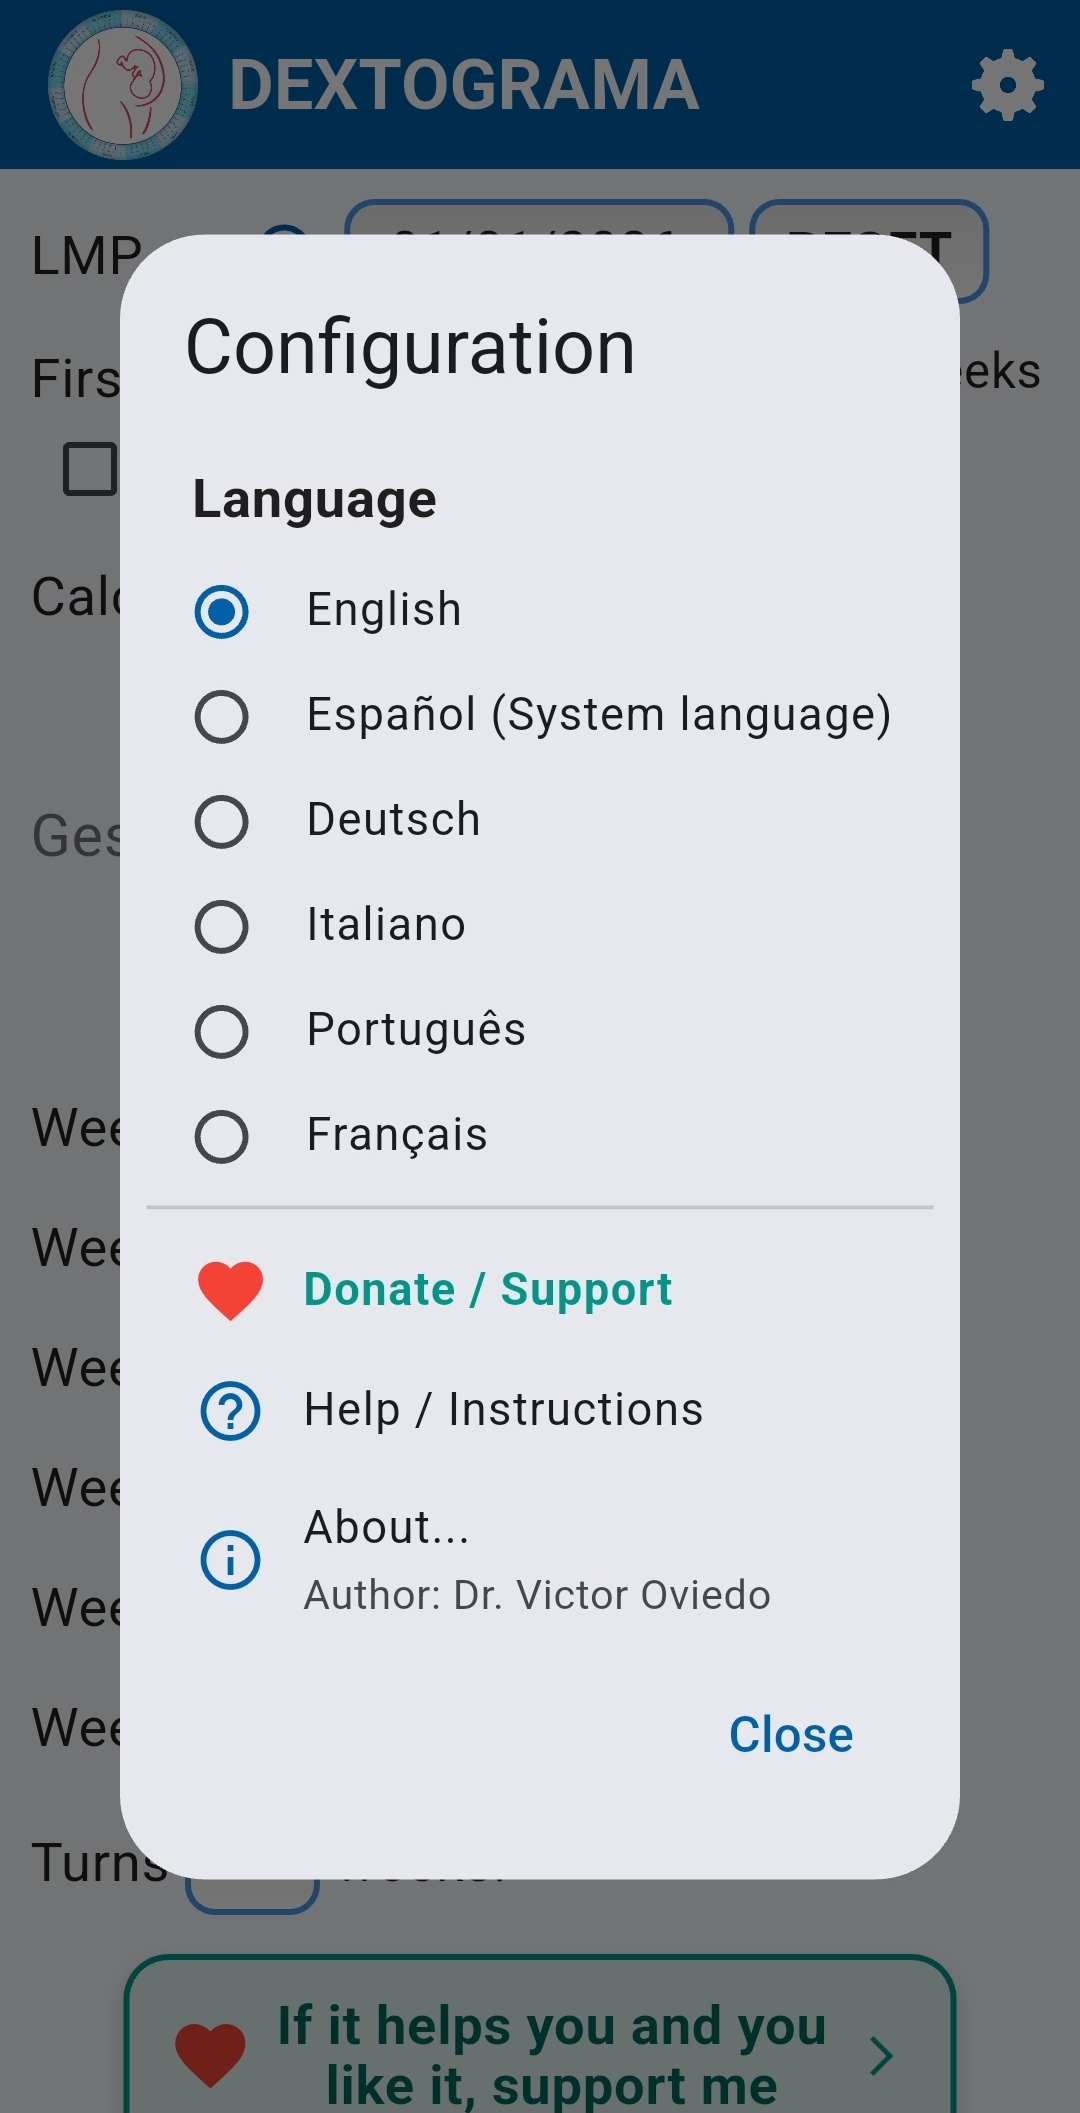The width and height of the screenshot is (1080, 2113).
Task: Open Help / Instructions entry
Action: (x=503, y=1410)
